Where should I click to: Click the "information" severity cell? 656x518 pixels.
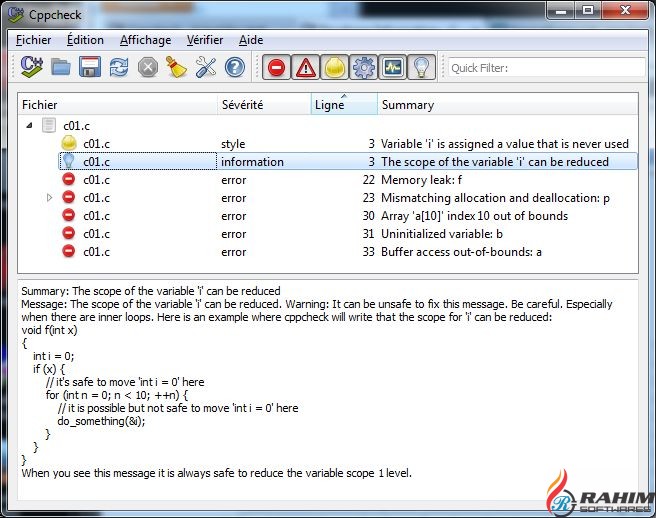pos(252,162)
